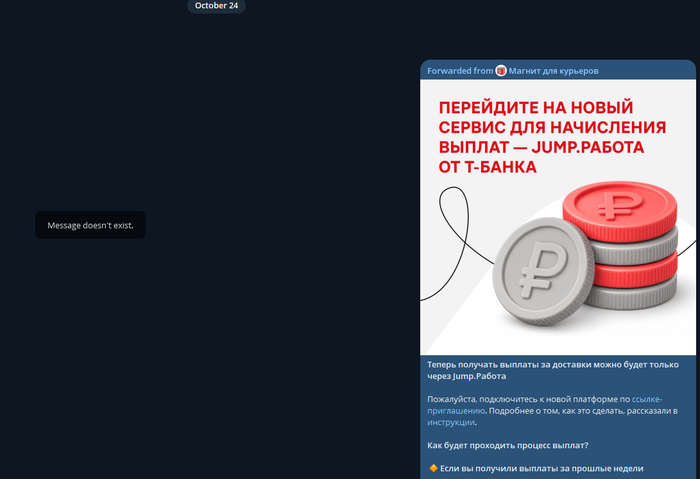Open forwarded source Магнит для курьеров
The width and height of the screenshot is (700, 479).
click(x=554, y=71)
